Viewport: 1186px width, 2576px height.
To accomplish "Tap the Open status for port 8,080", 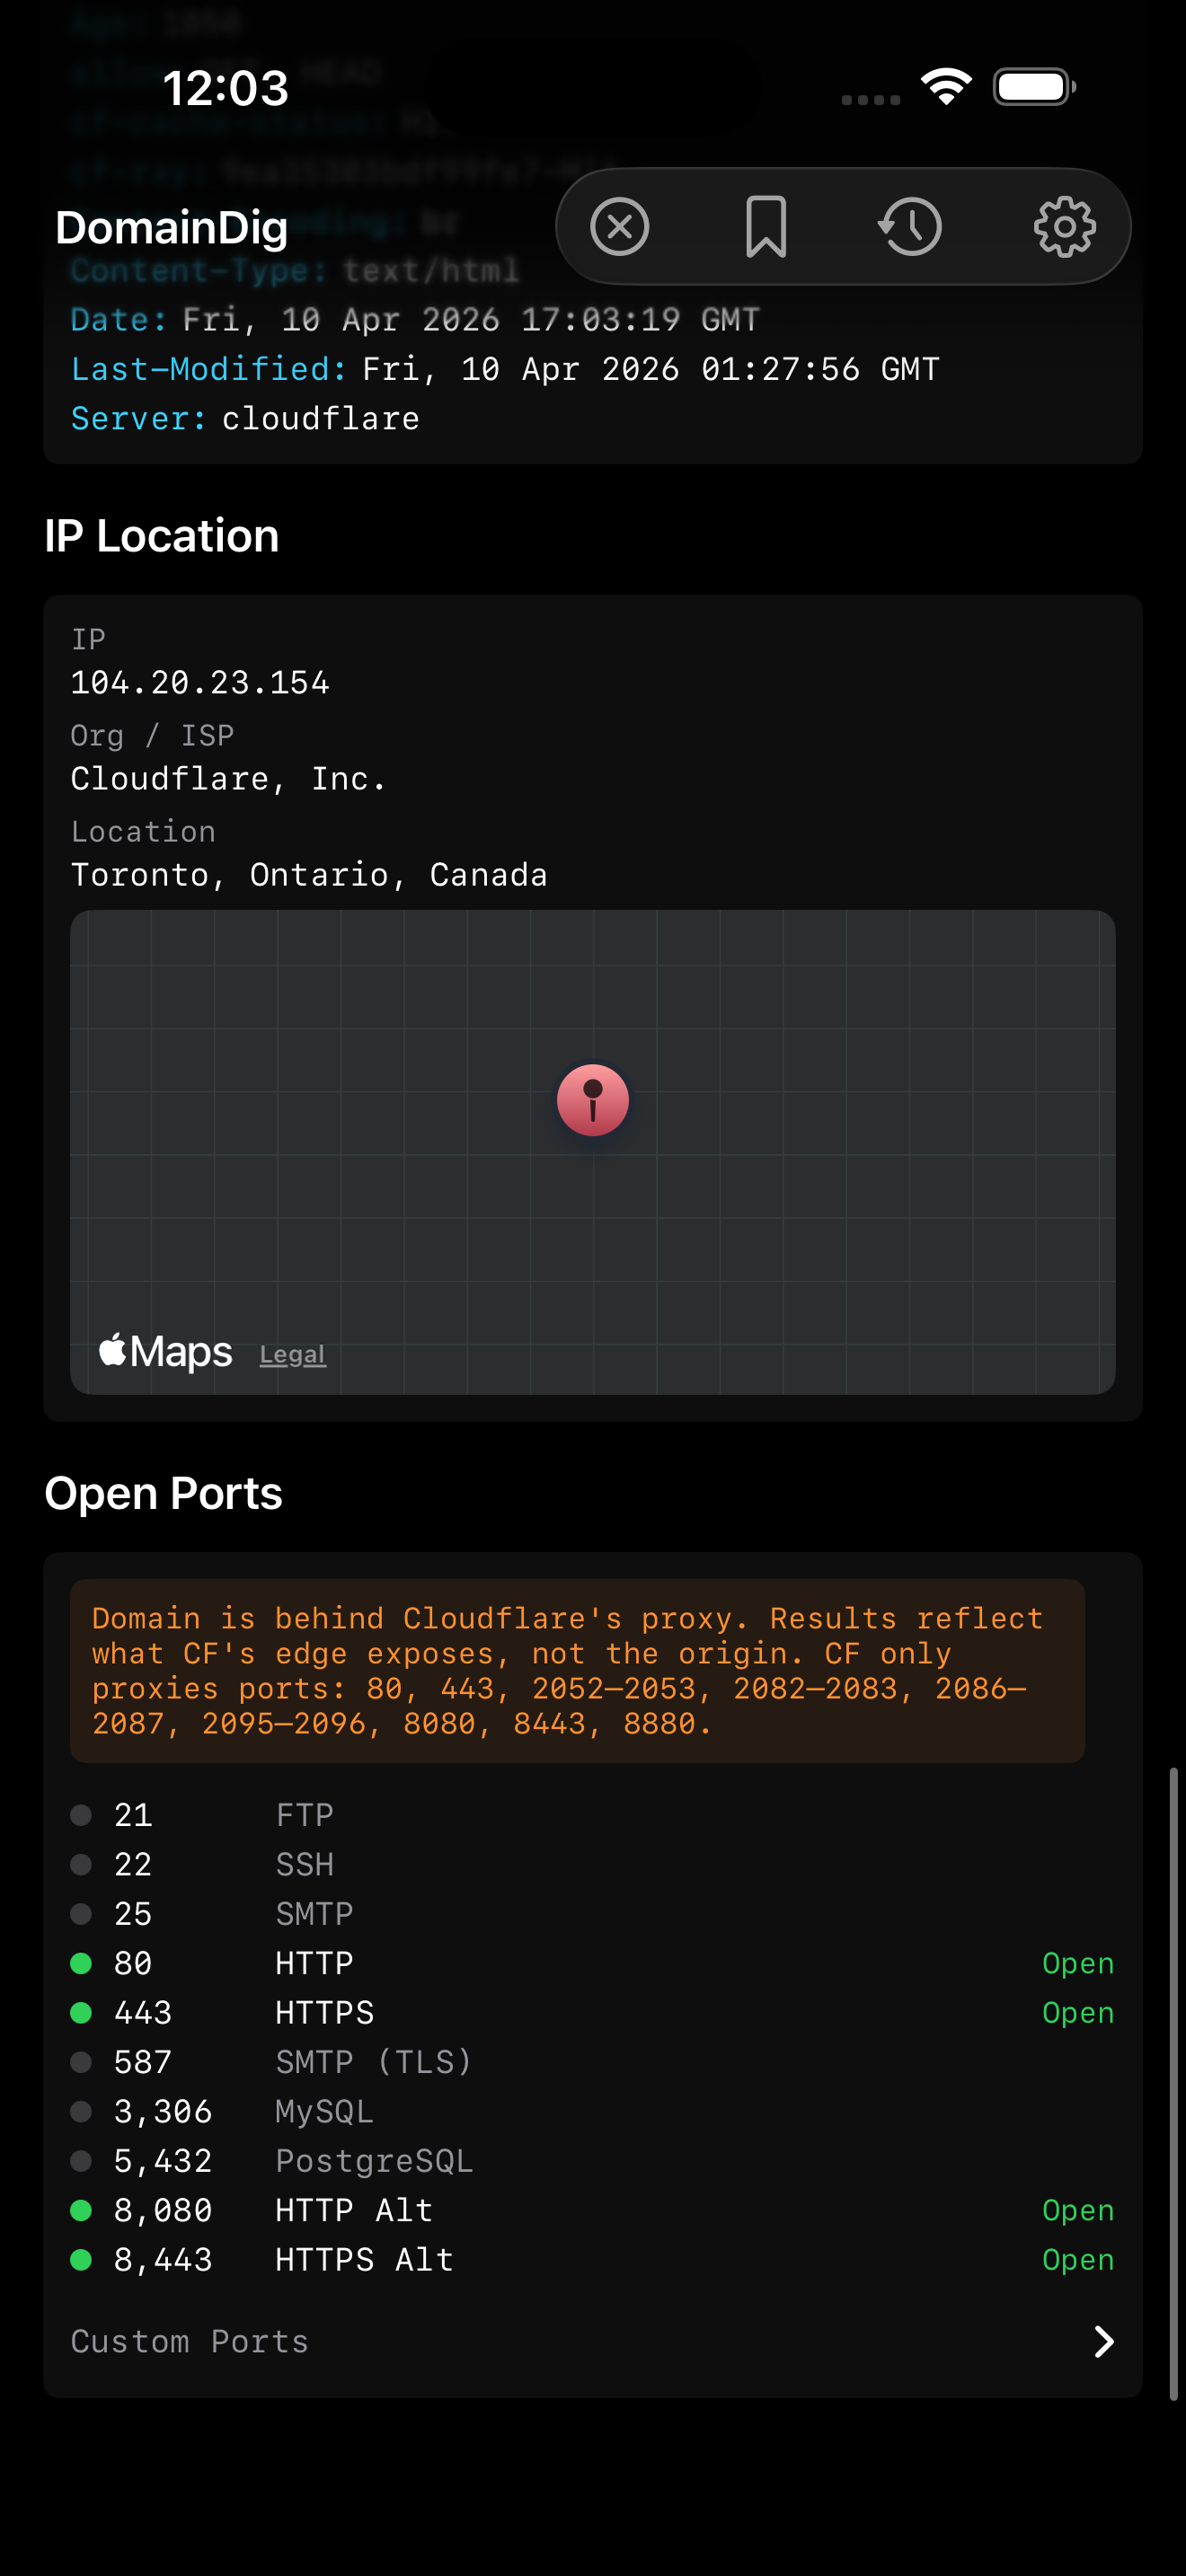I will click(x=1078, y=2211).
